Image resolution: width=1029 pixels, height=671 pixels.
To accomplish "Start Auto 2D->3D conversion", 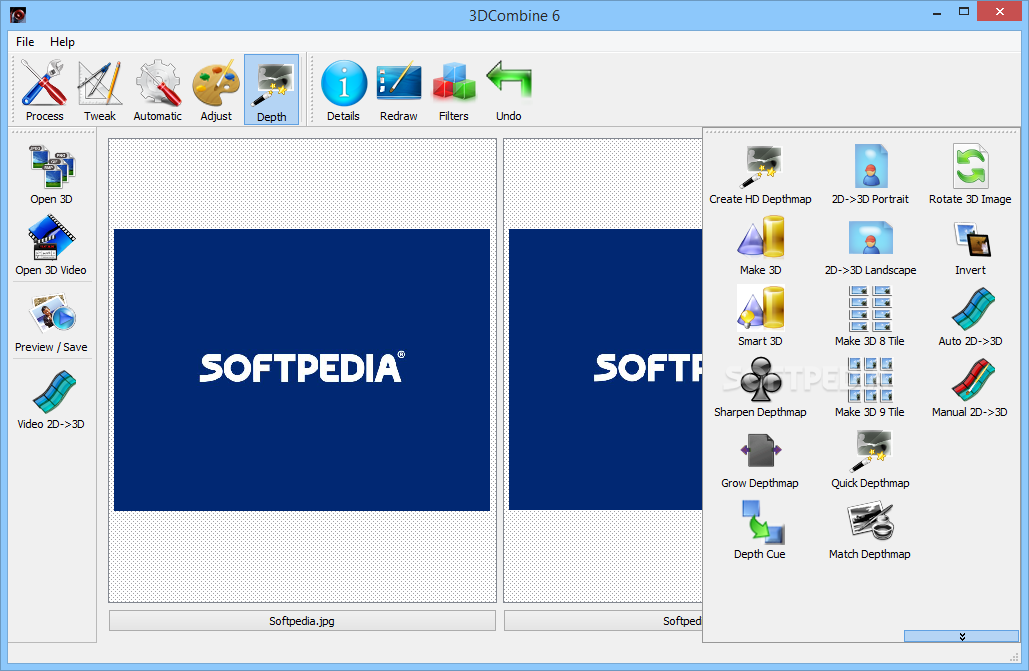I will (970, 317).
